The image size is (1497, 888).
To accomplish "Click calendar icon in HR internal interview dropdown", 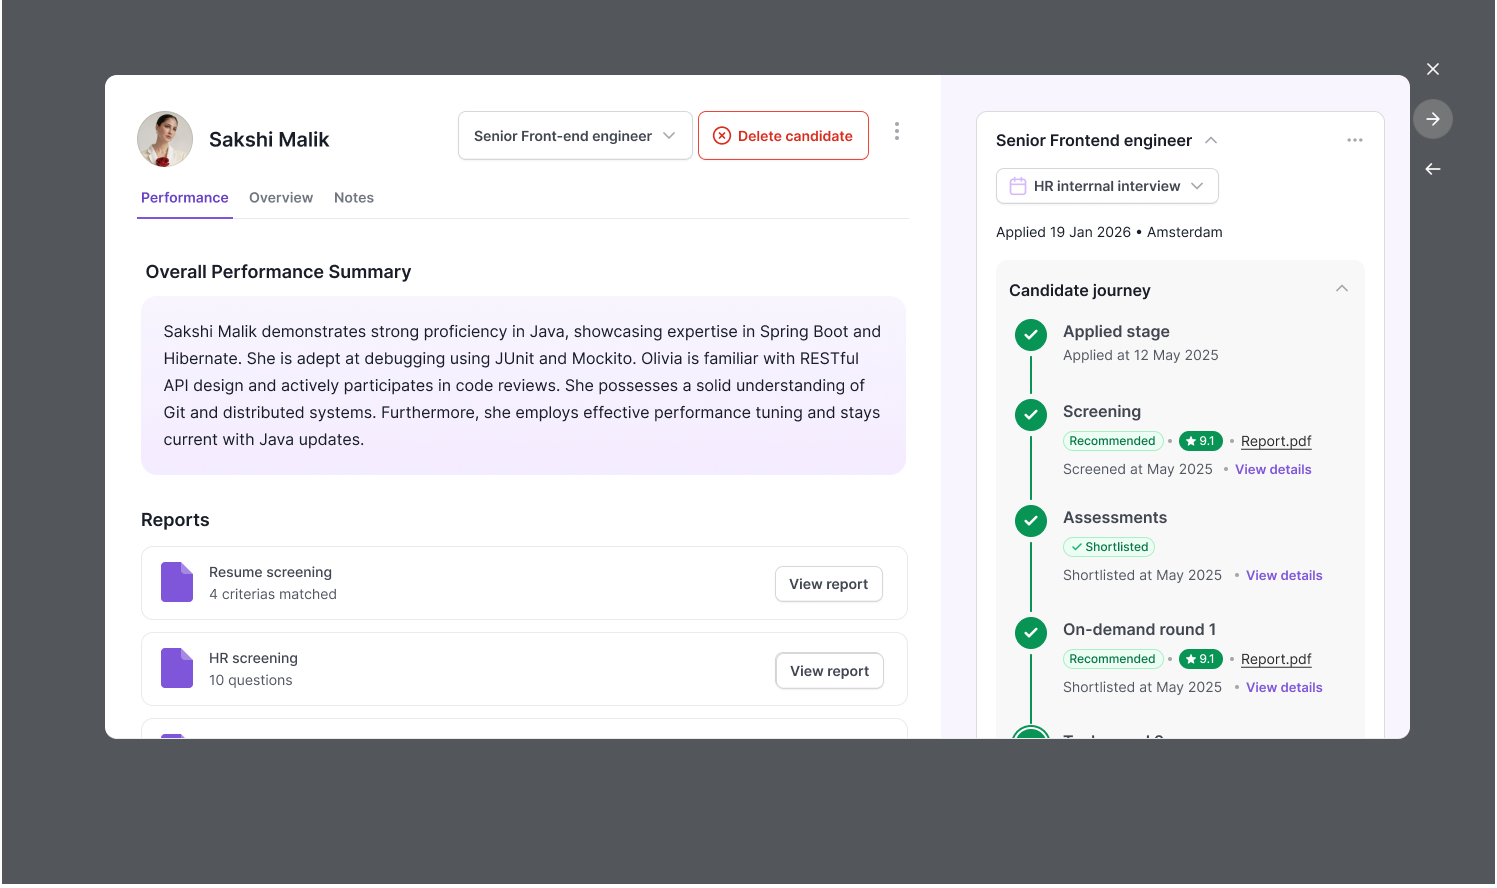I will [x=1018, y=186].
